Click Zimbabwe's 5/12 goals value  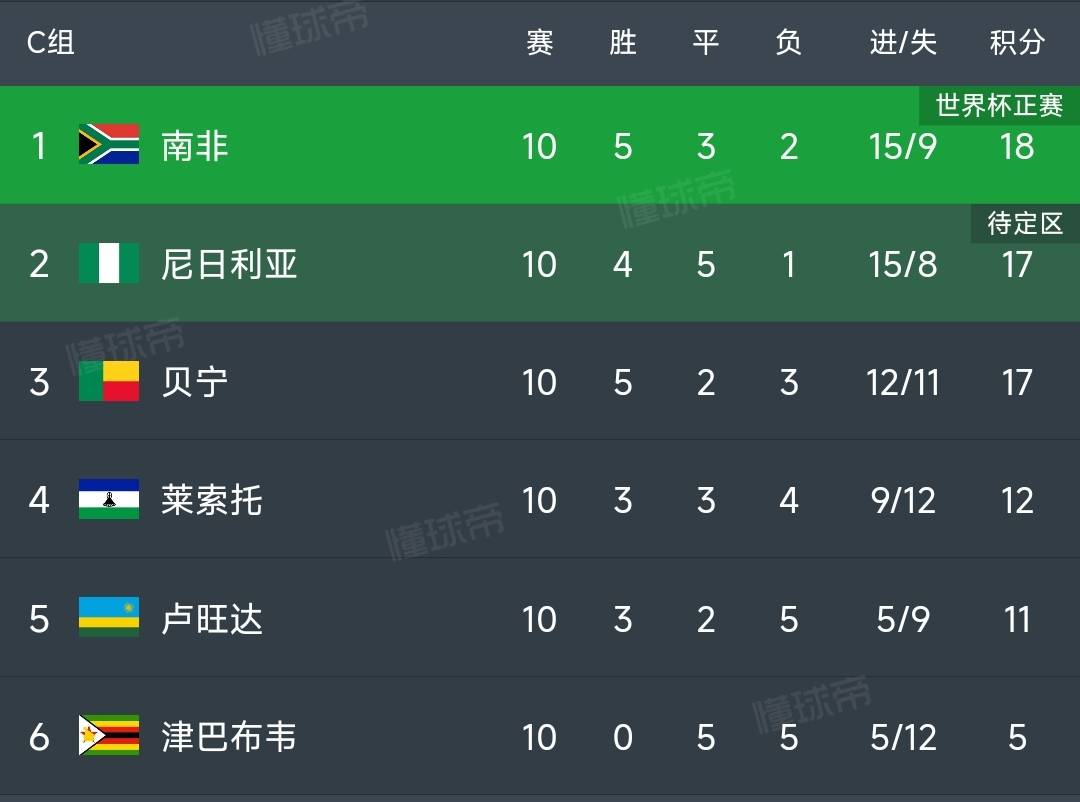point(903,737)
